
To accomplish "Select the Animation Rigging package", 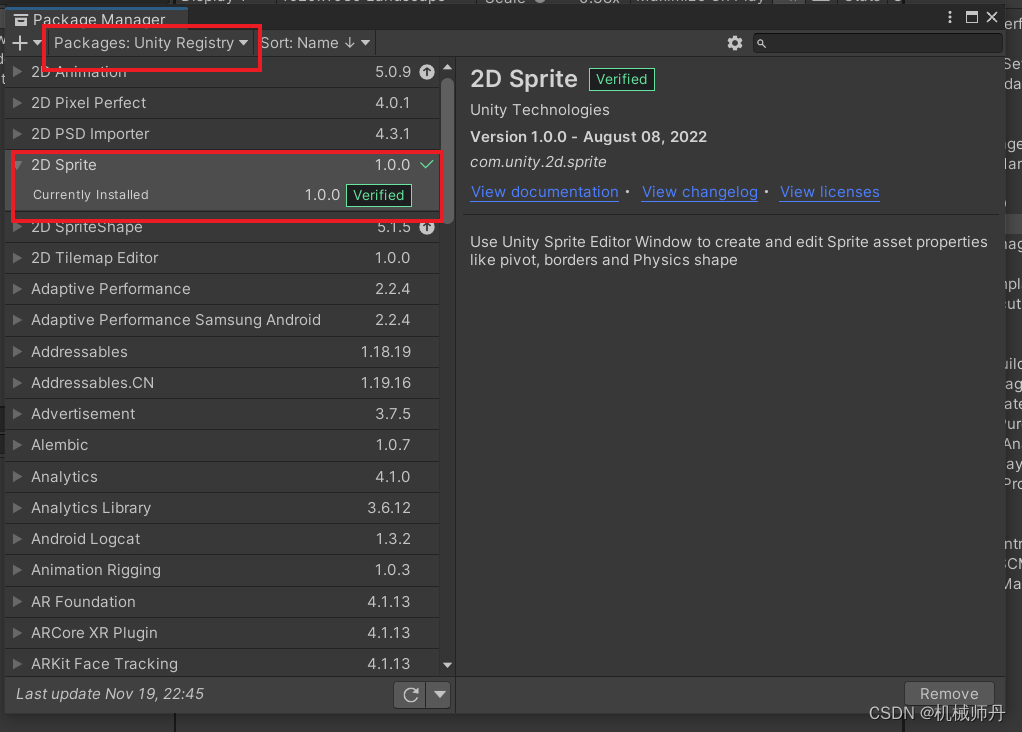I will tap(222, 570).
